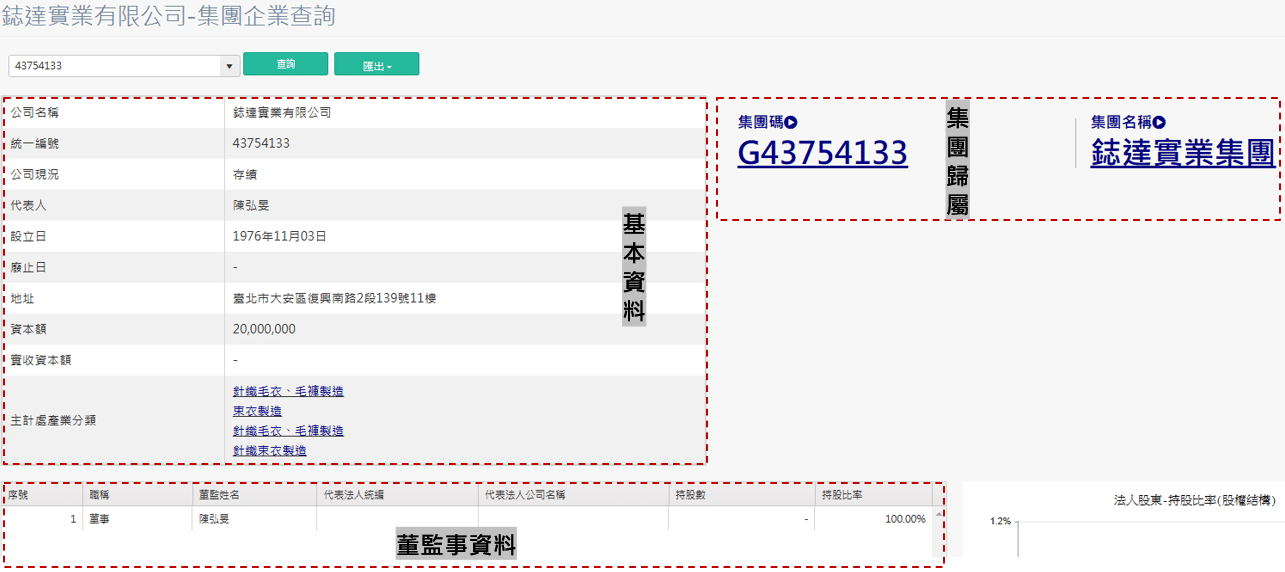Open the 匯出 export dropdown
This screenshot has height=572, width=1285.
point(376,65)
